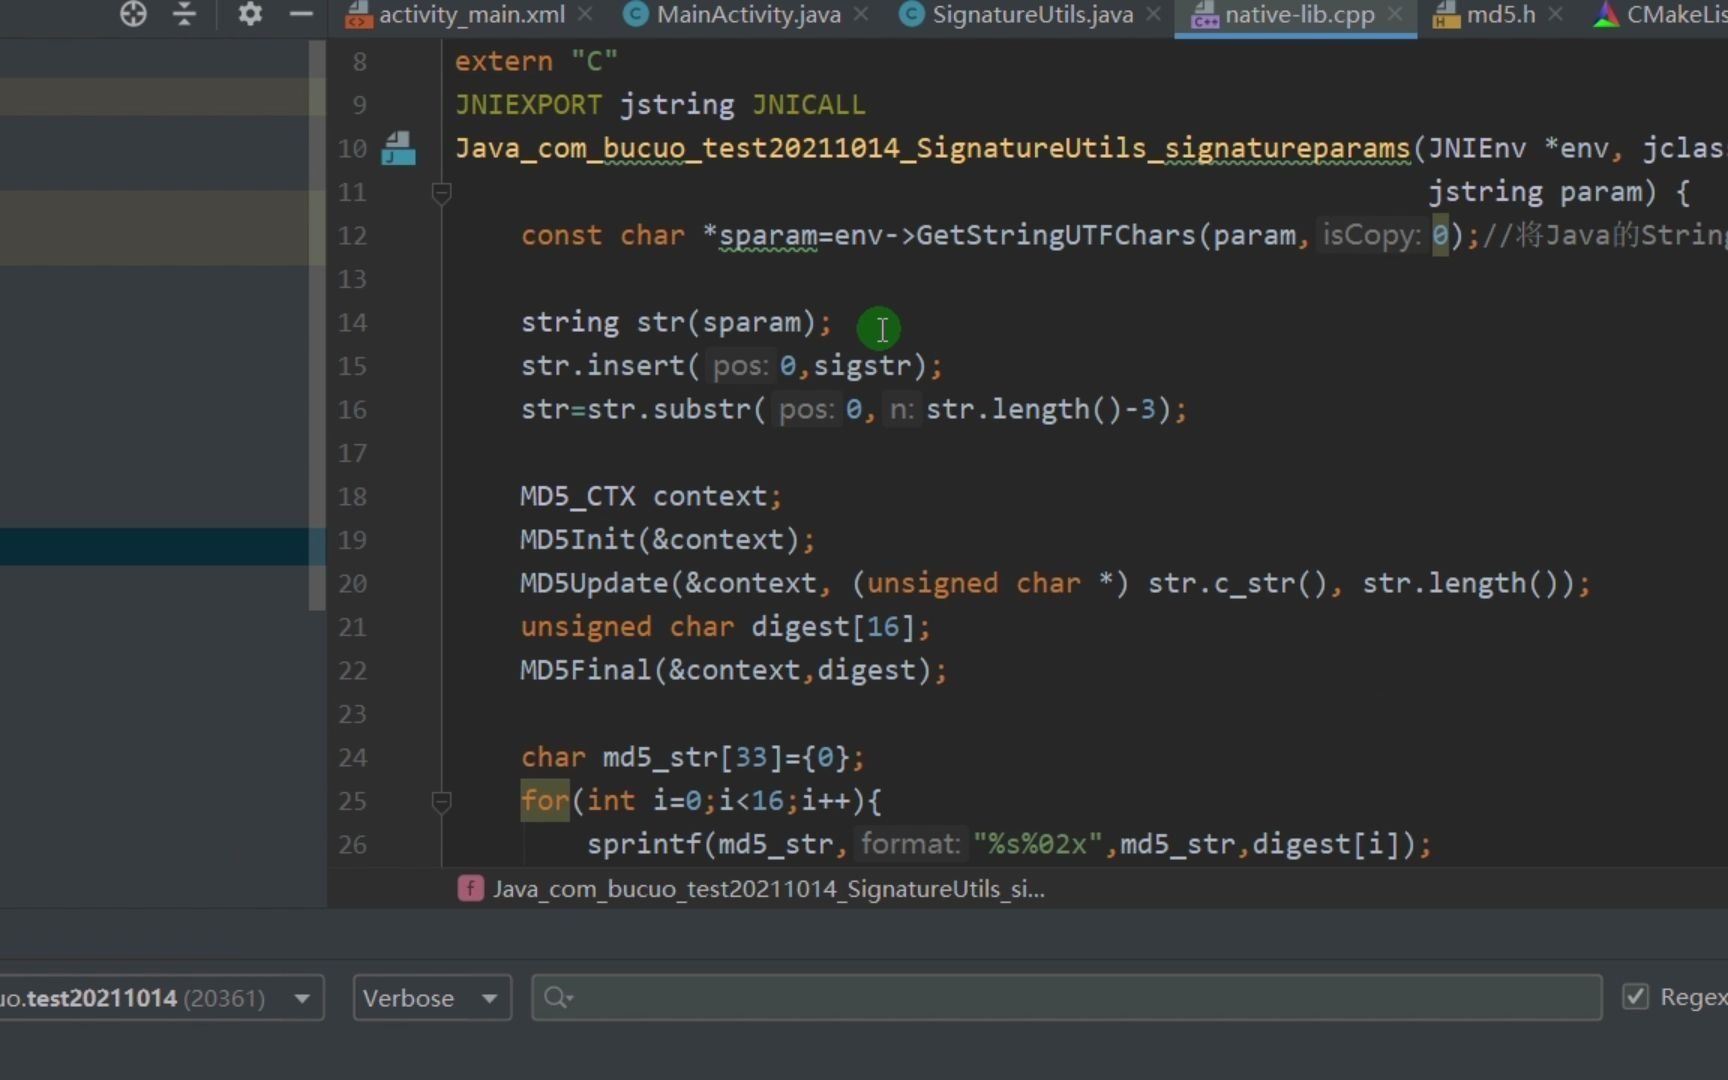The height and width of the screenshot is (1080, 1728).
Task: Click the project panel vertical scrollbar
Action: coord(317,325)
